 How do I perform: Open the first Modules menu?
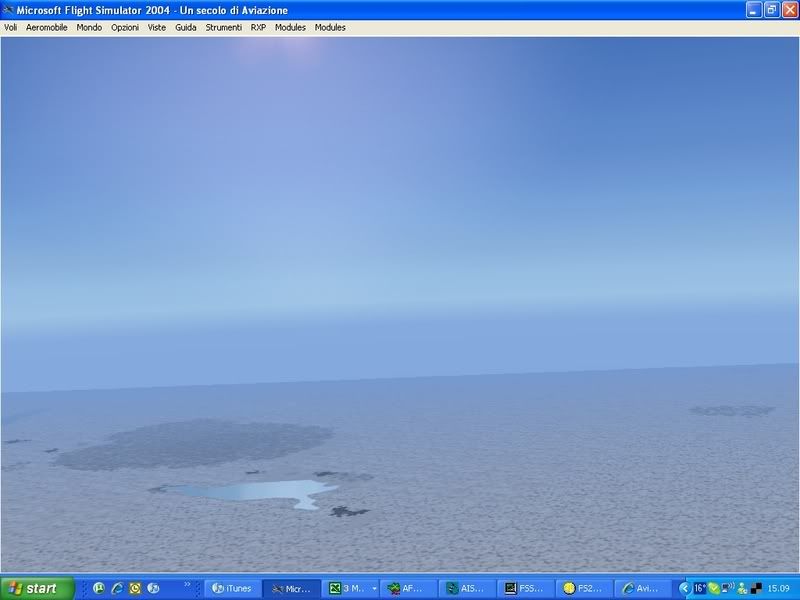coord(290,28)
